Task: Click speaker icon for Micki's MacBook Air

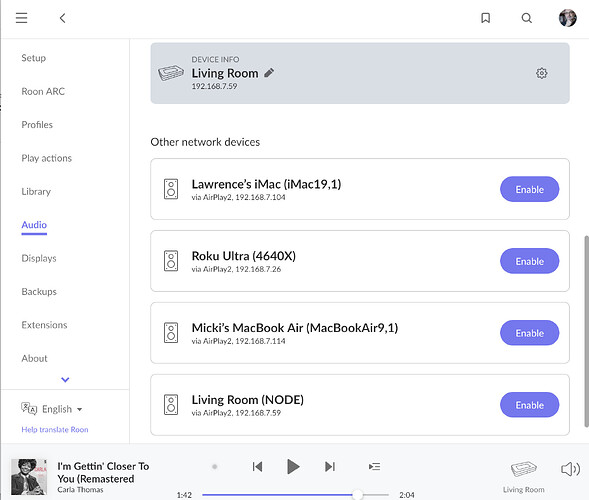Action: 171,332
